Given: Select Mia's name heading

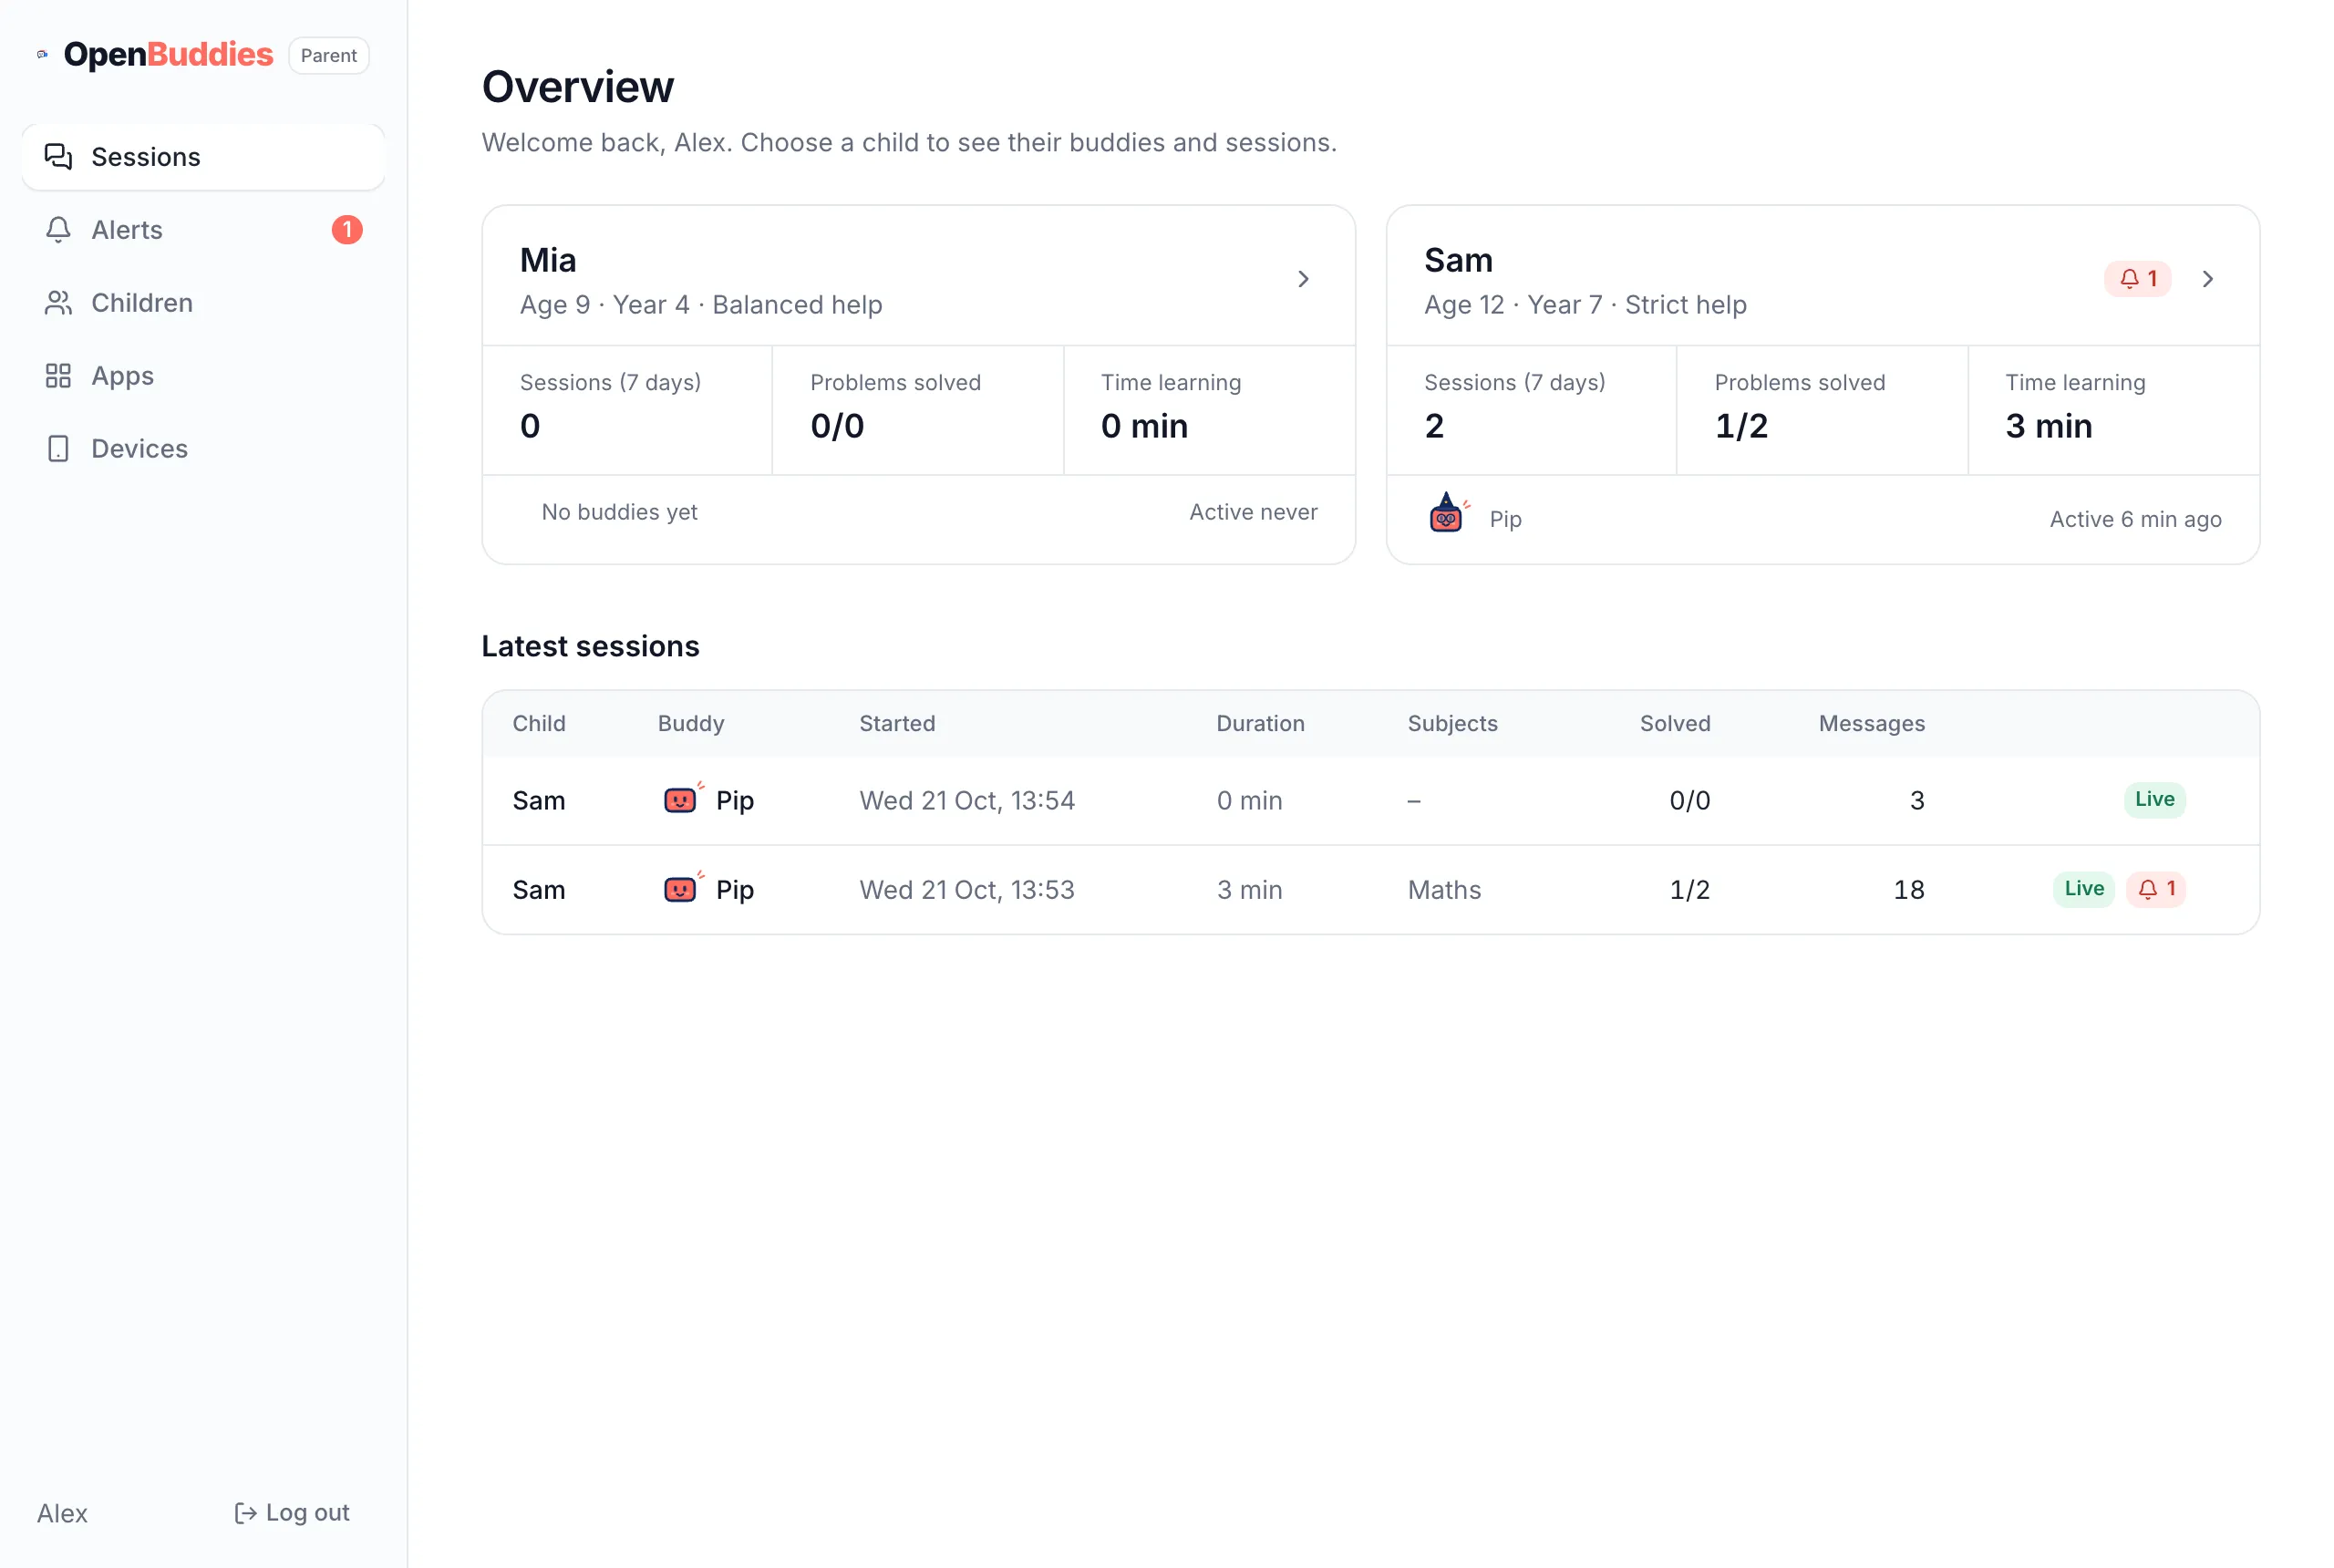Looking at the screenshot, I should coord(548,260).
